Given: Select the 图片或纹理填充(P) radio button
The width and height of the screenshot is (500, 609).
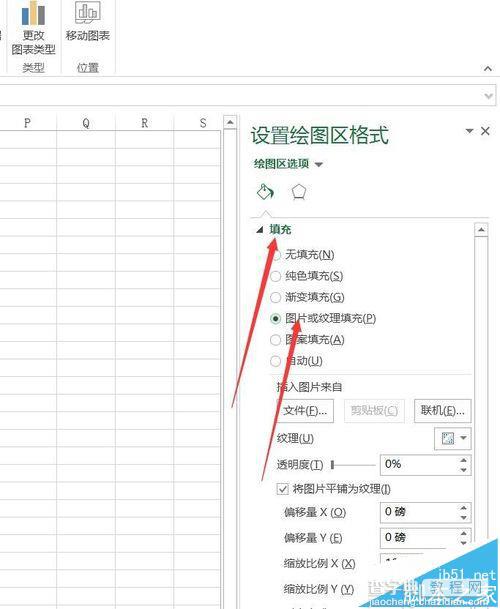Looking at the screenshot, I should pos(275,318).
